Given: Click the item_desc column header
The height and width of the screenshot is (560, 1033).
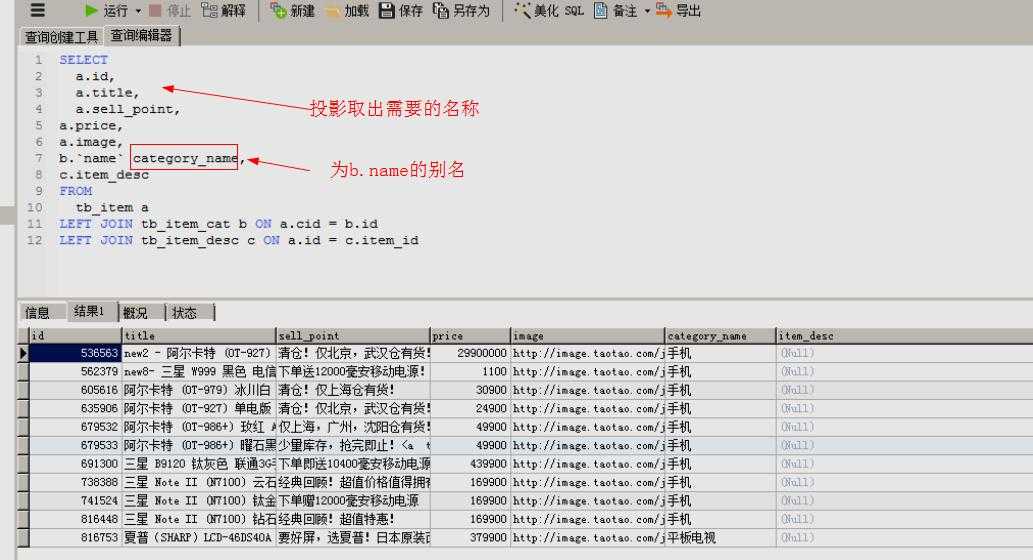Looking at the screenshot, I should pyautogui.click(x=905, y=335).
